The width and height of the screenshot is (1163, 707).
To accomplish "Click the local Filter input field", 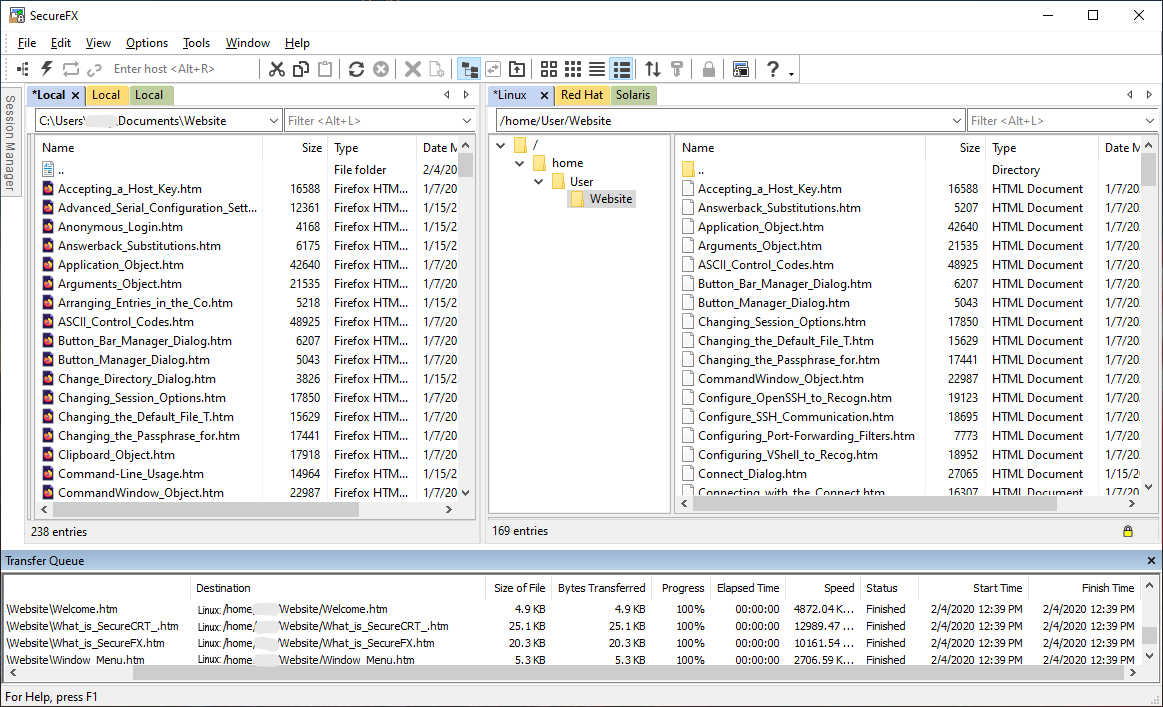I will tap(372, 121).
